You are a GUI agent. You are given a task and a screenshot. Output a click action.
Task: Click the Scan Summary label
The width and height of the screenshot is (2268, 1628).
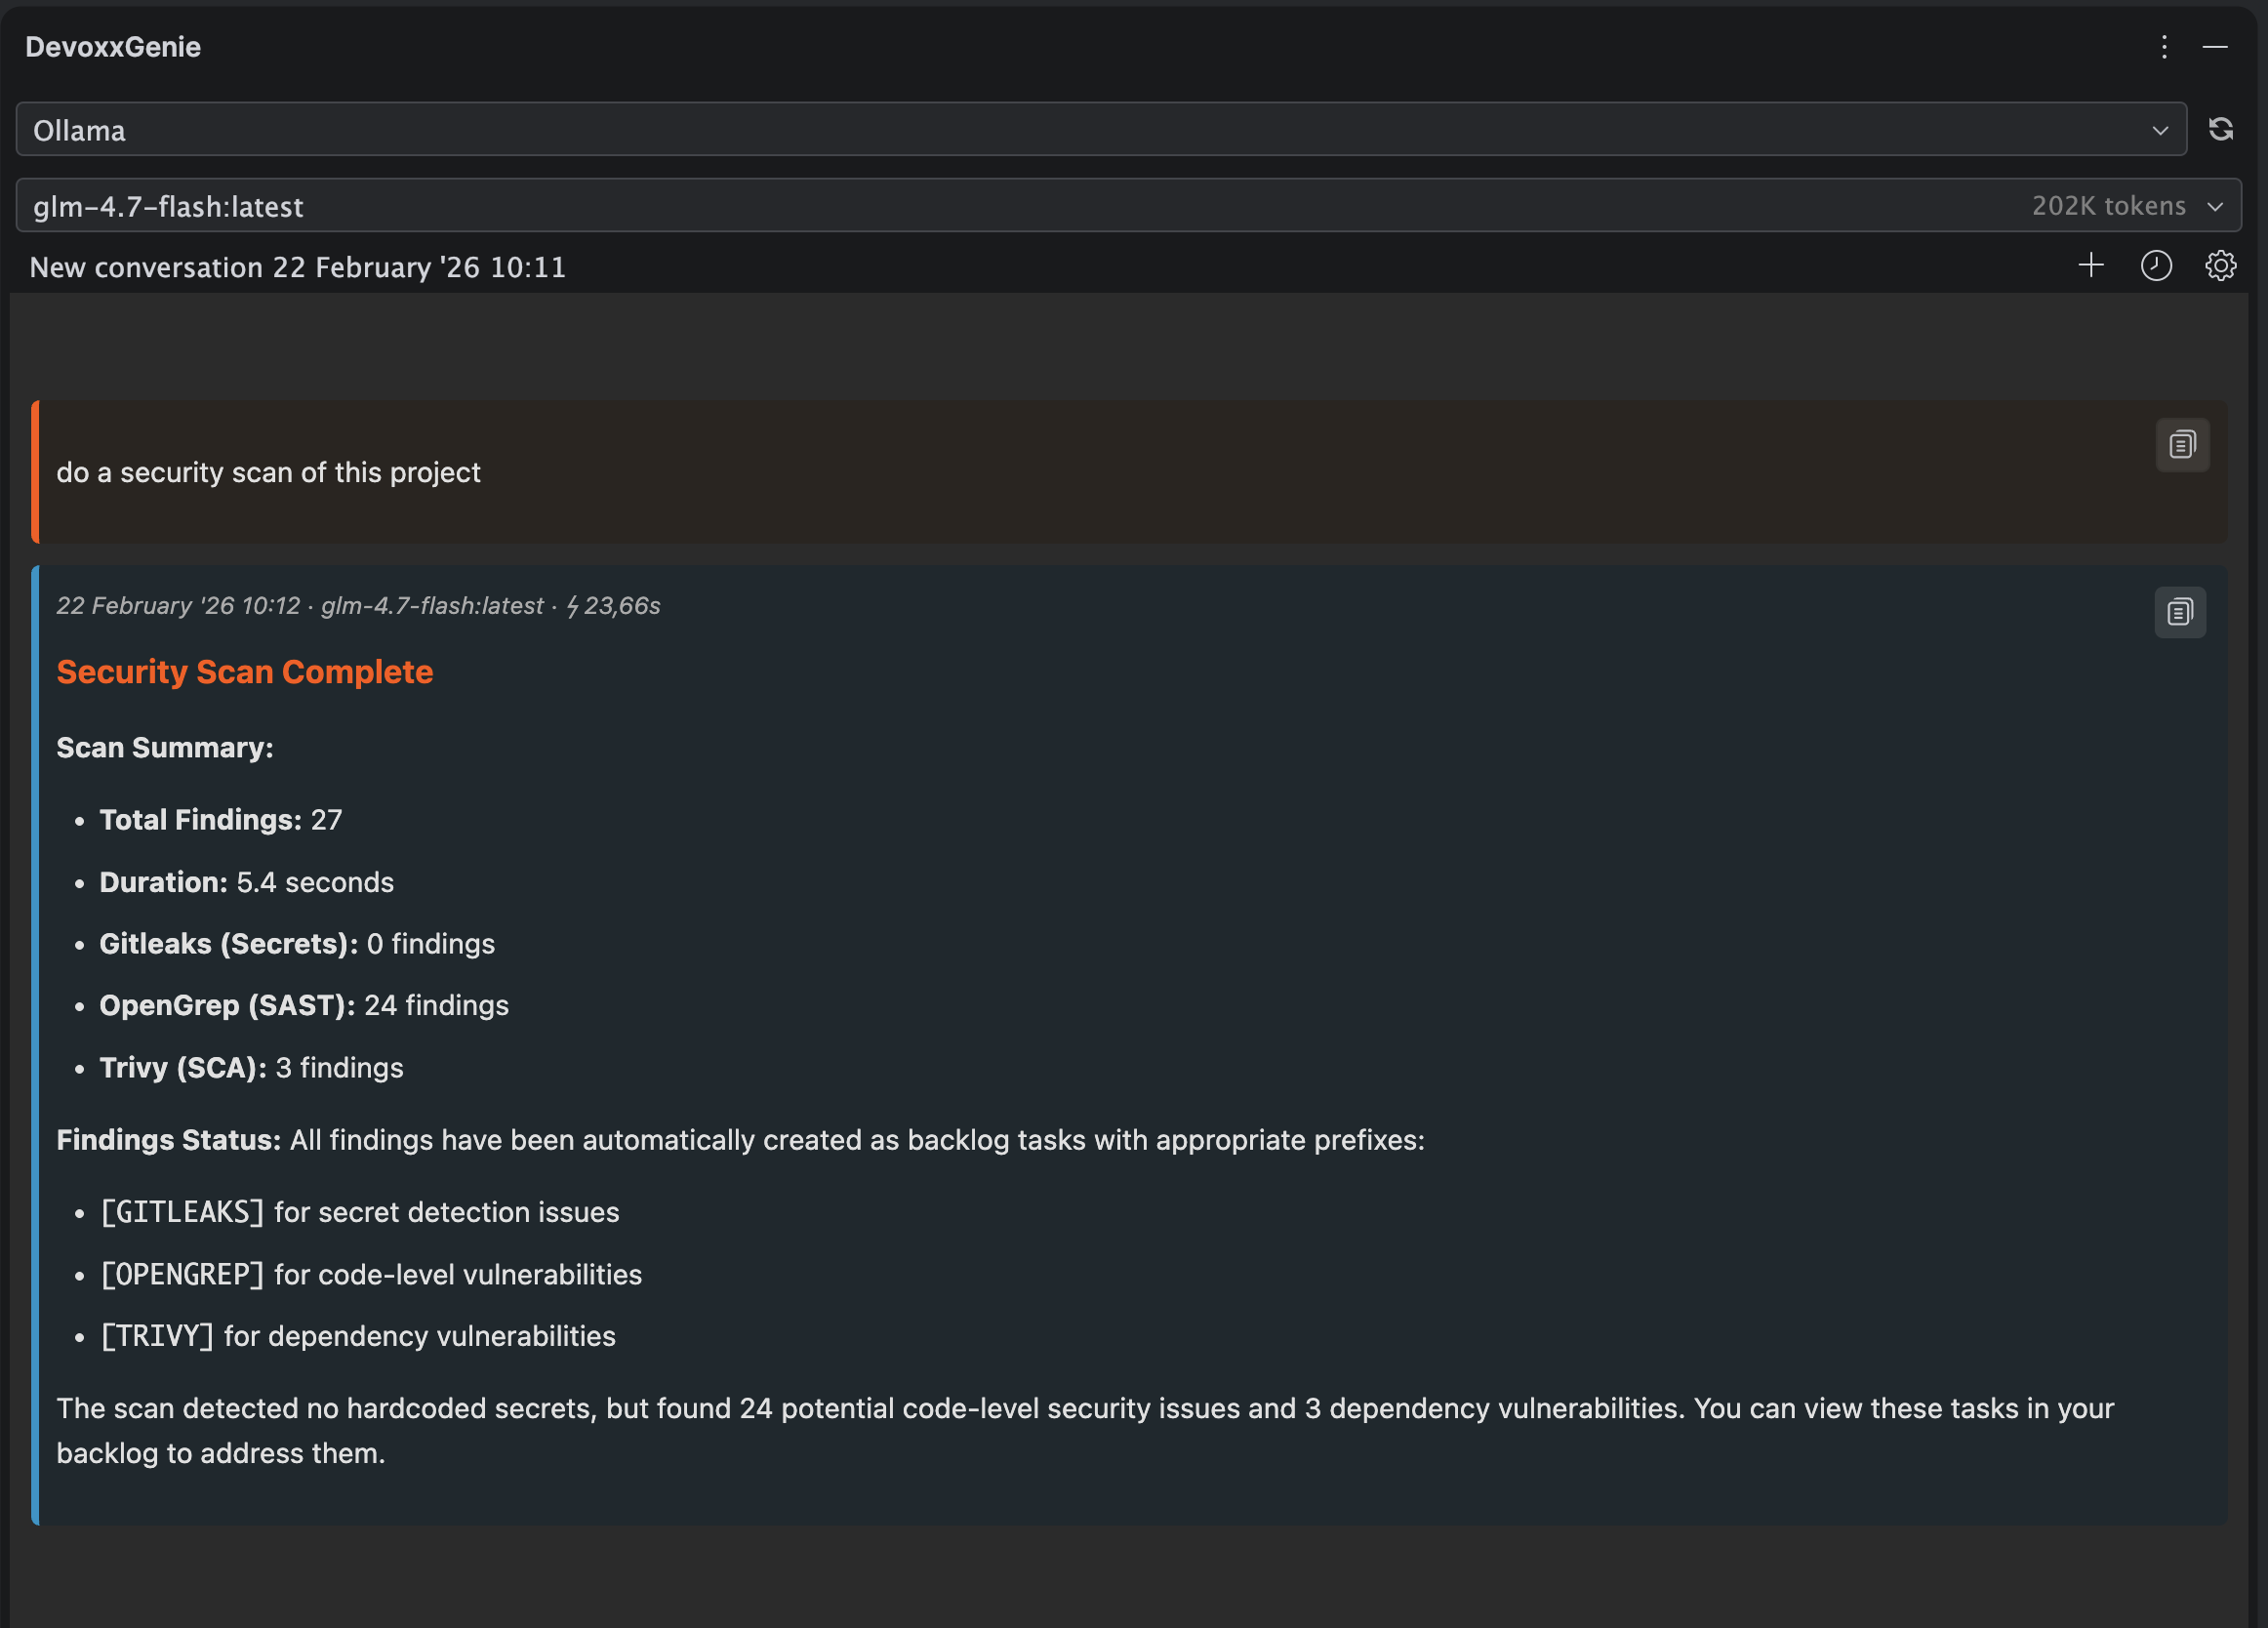[x=165, y=748]
